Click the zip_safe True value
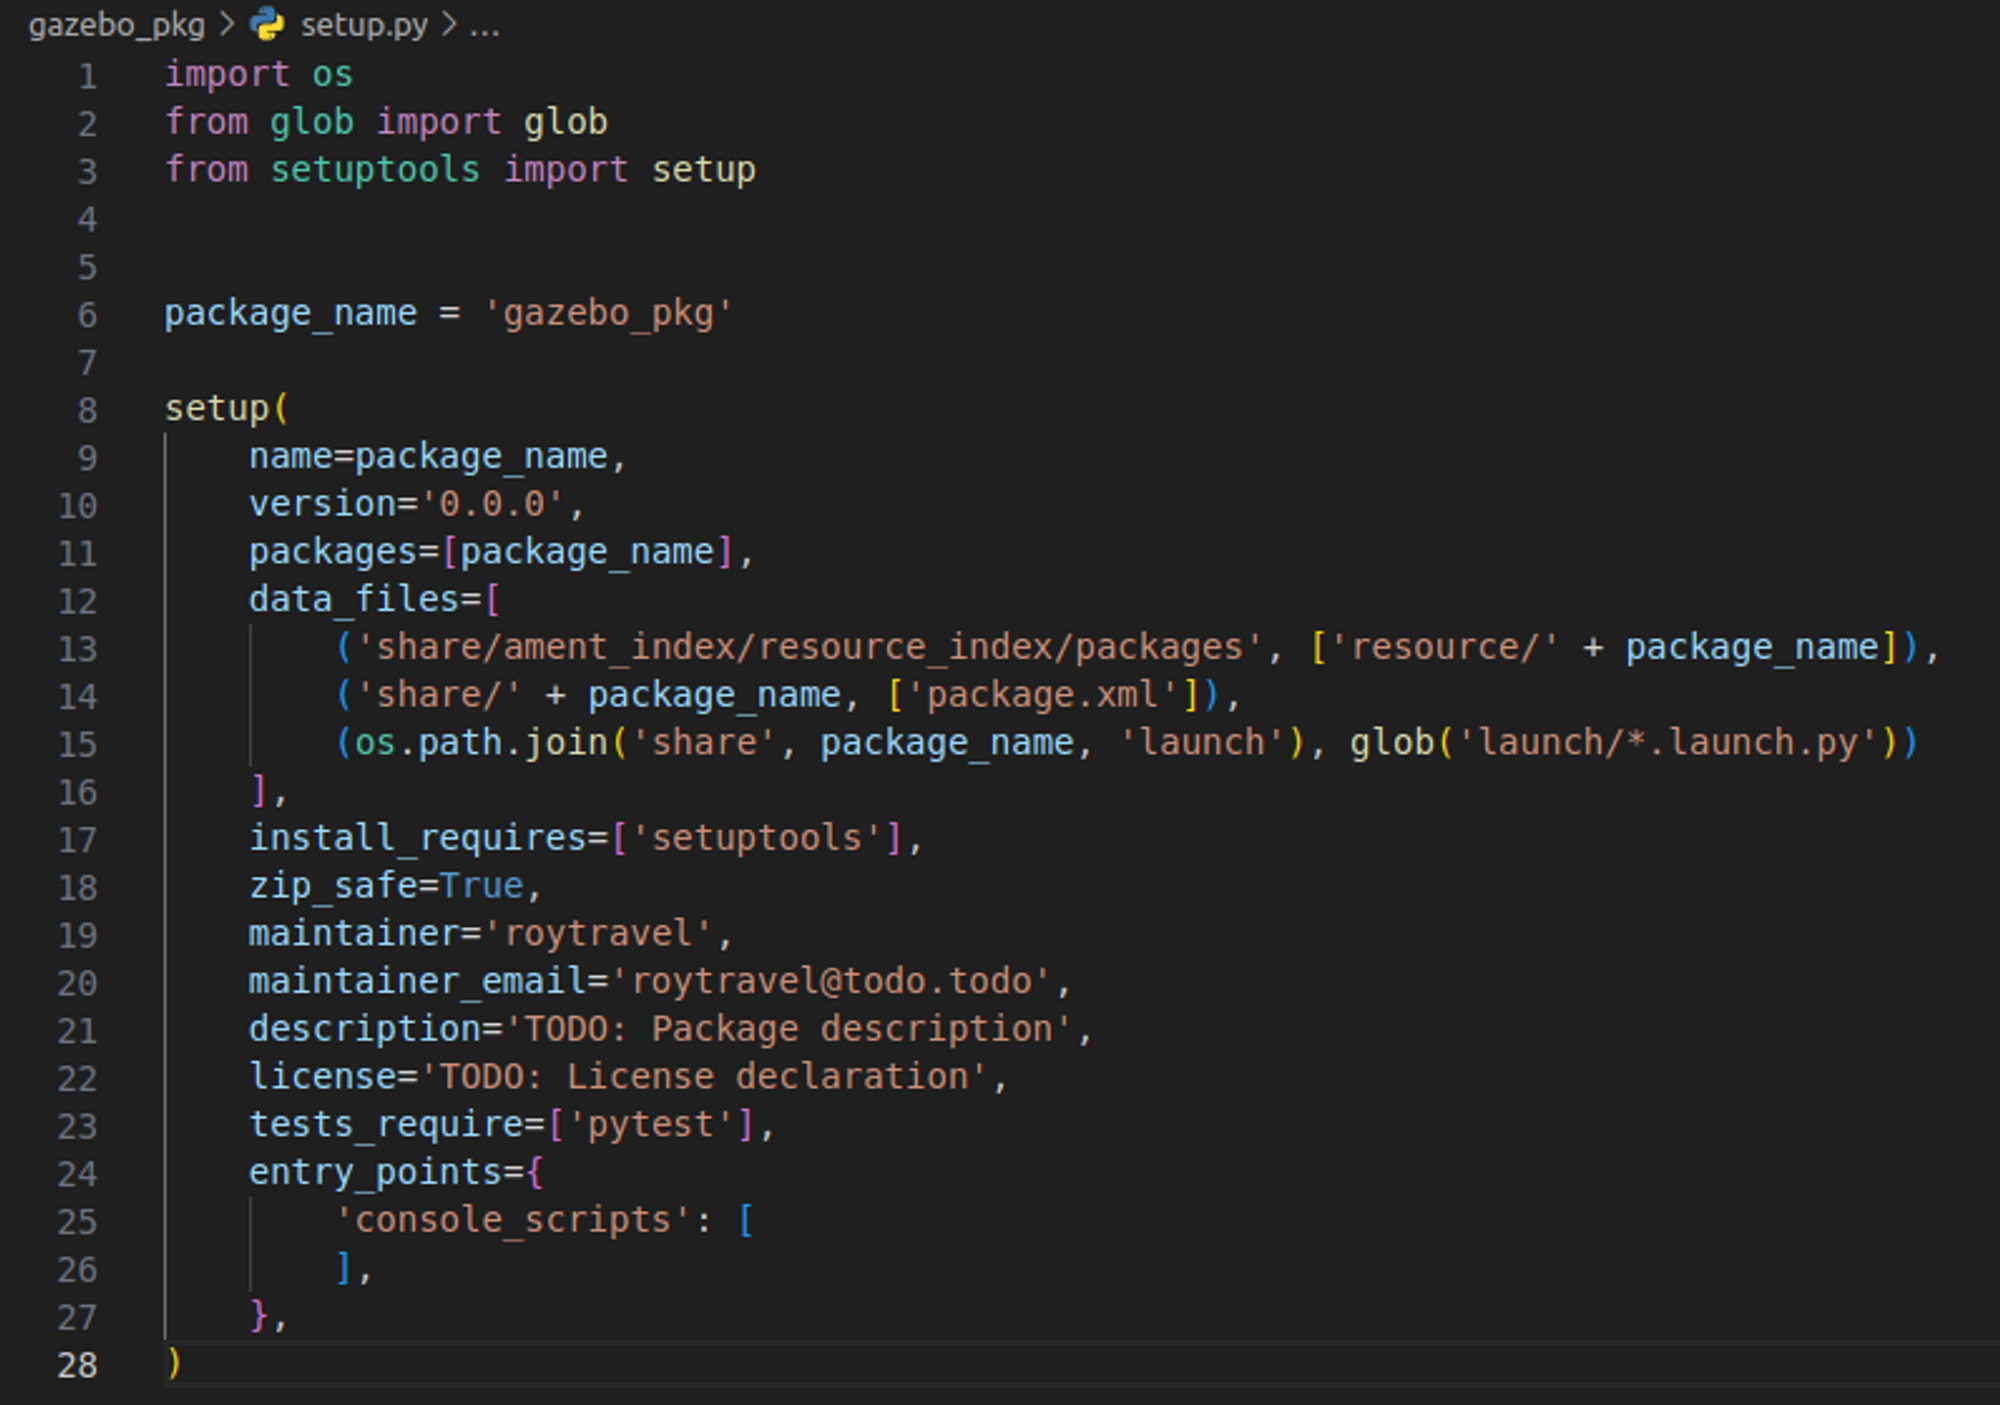Viewport: 2000px width, 1405px height. (481, 886)
